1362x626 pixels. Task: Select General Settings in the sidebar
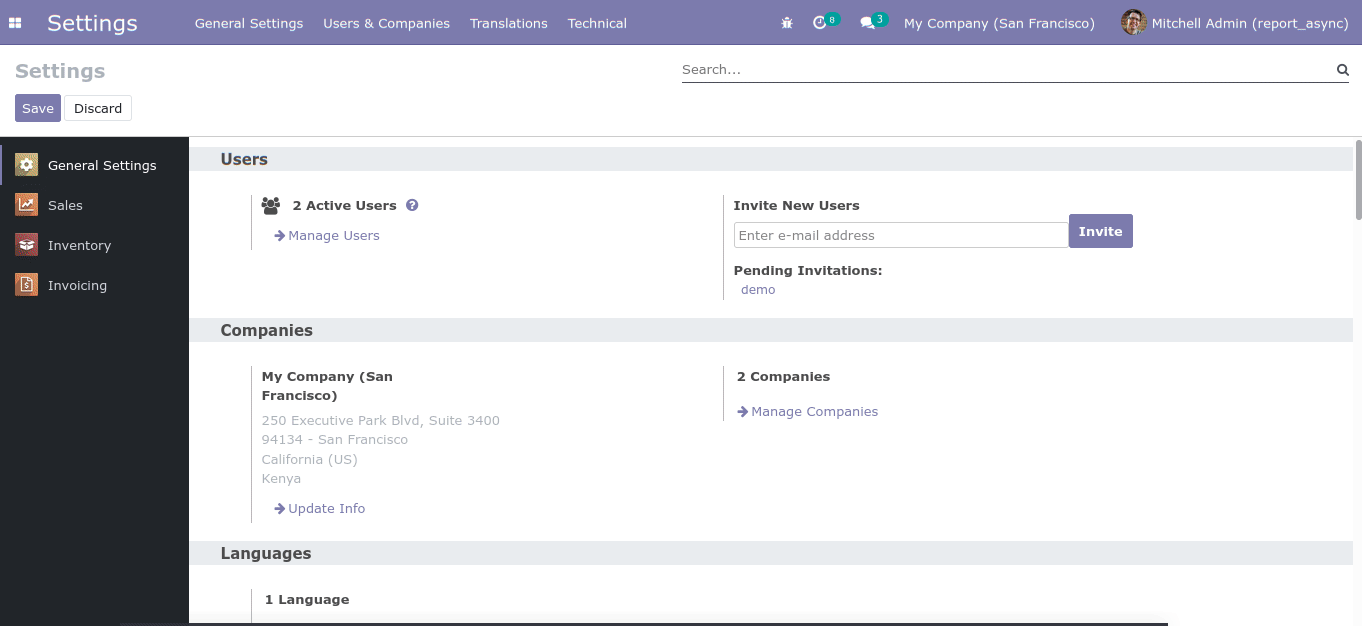click(x=101, y=165)
